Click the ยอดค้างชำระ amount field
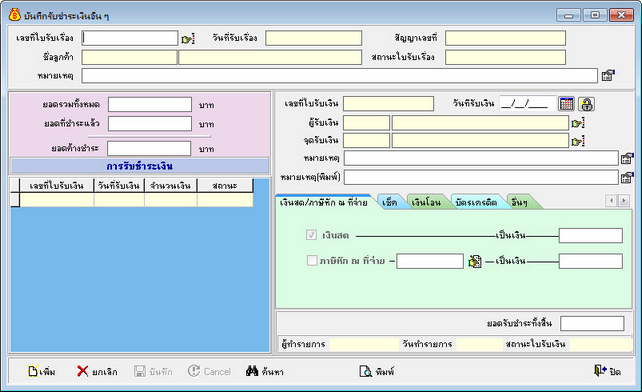This screenshot has height=392, width=642. [149, 148]
